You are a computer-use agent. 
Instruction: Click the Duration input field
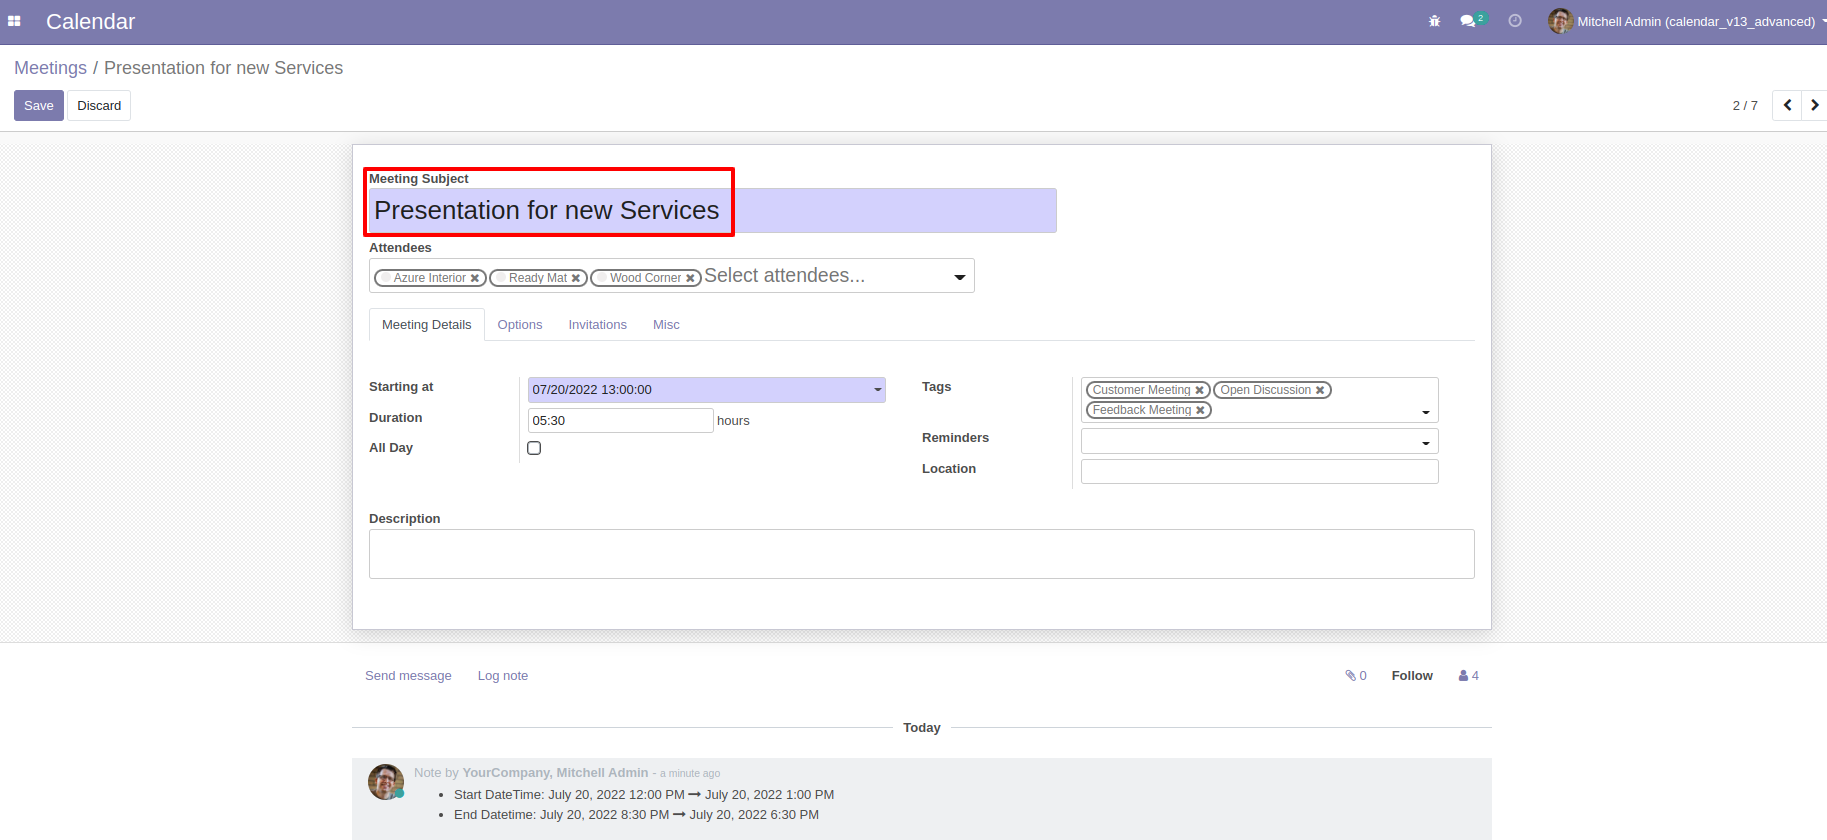pyautogui.click(x=621, y=421)
